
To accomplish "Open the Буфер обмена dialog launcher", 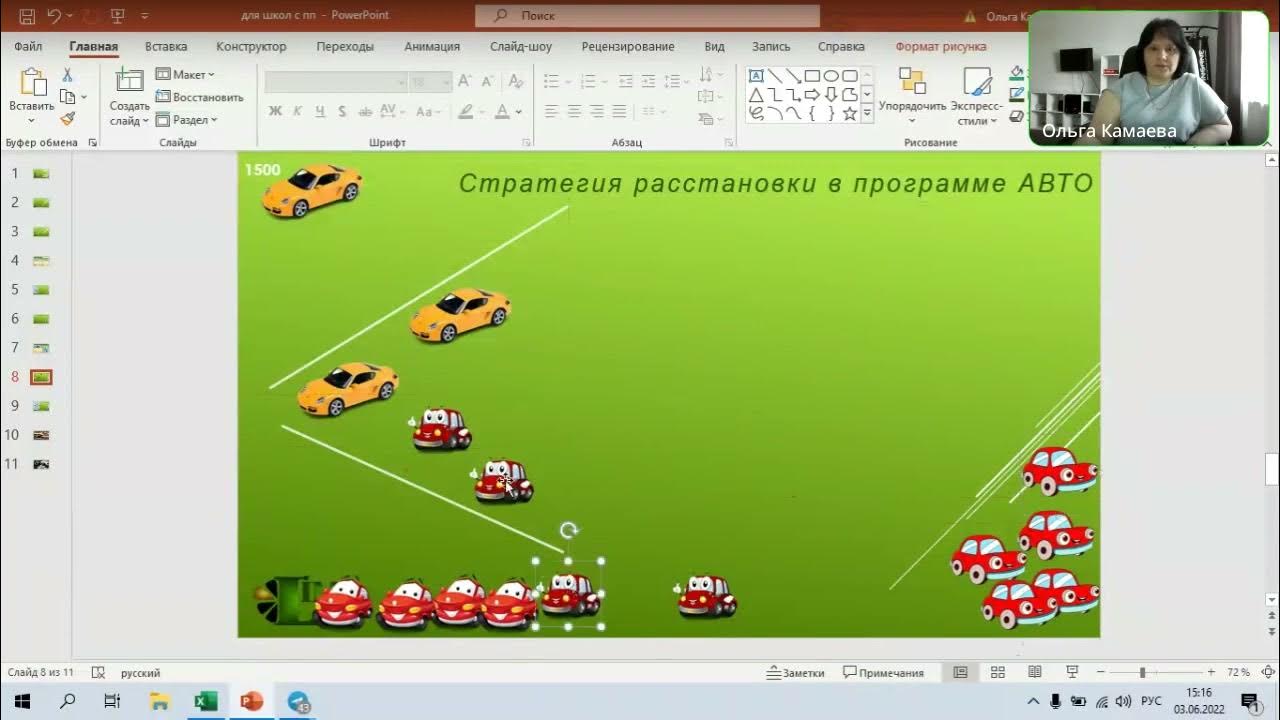I will 92,143.
